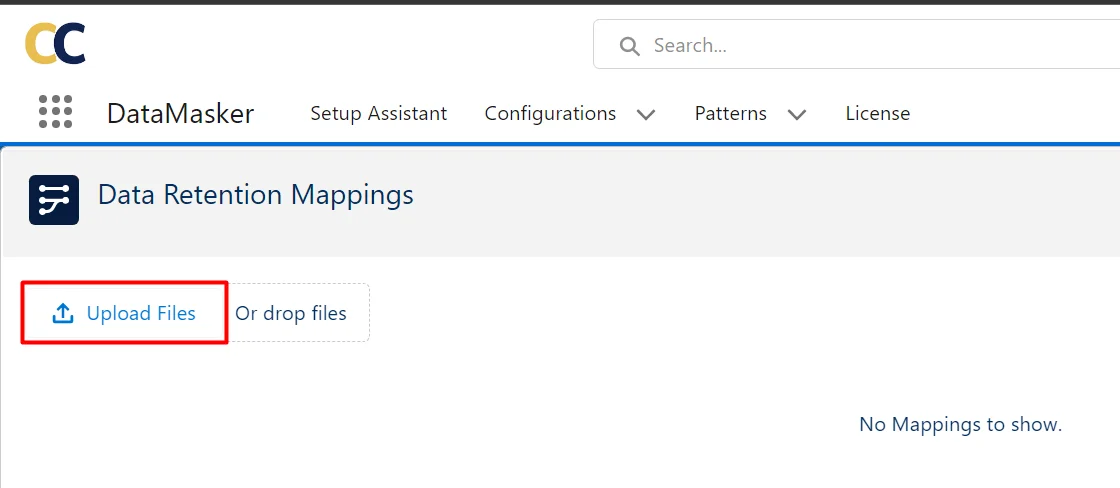This screenshot has height=488, width=1120.
Task: Open the Setup Assistant tab
Action: click(x=378, y=113)
